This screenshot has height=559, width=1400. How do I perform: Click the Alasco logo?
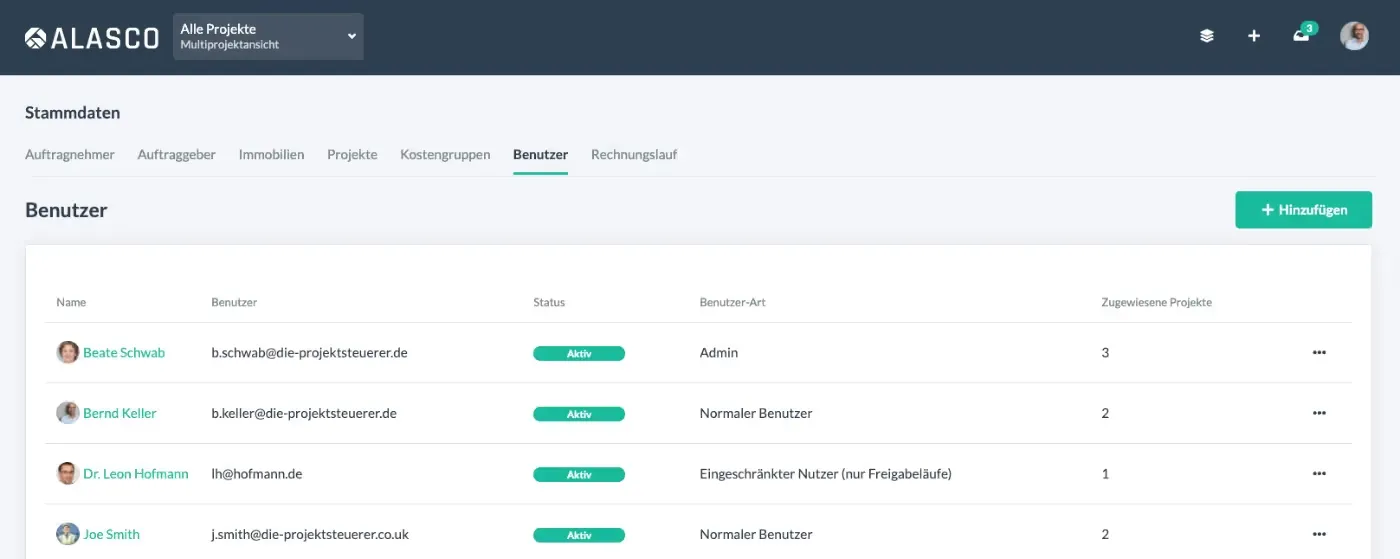92,38
